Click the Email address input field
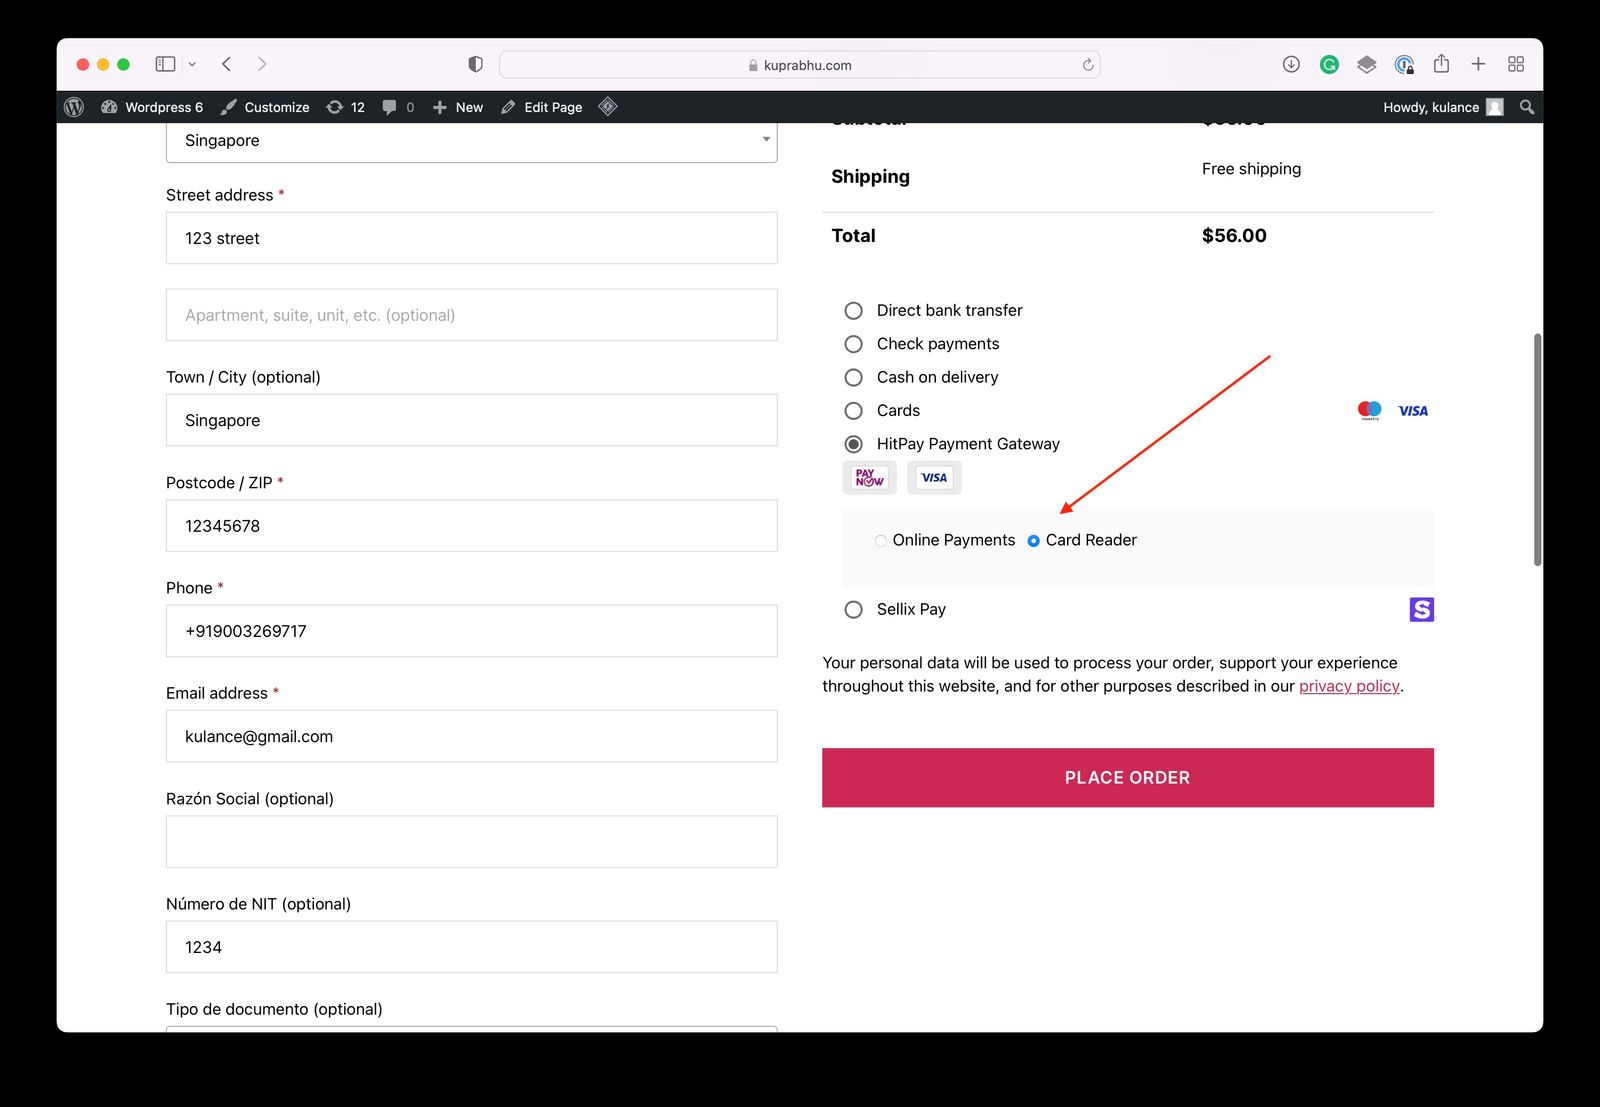Viewport: 1600px width, 1107px height. click(x=471, y=736)
